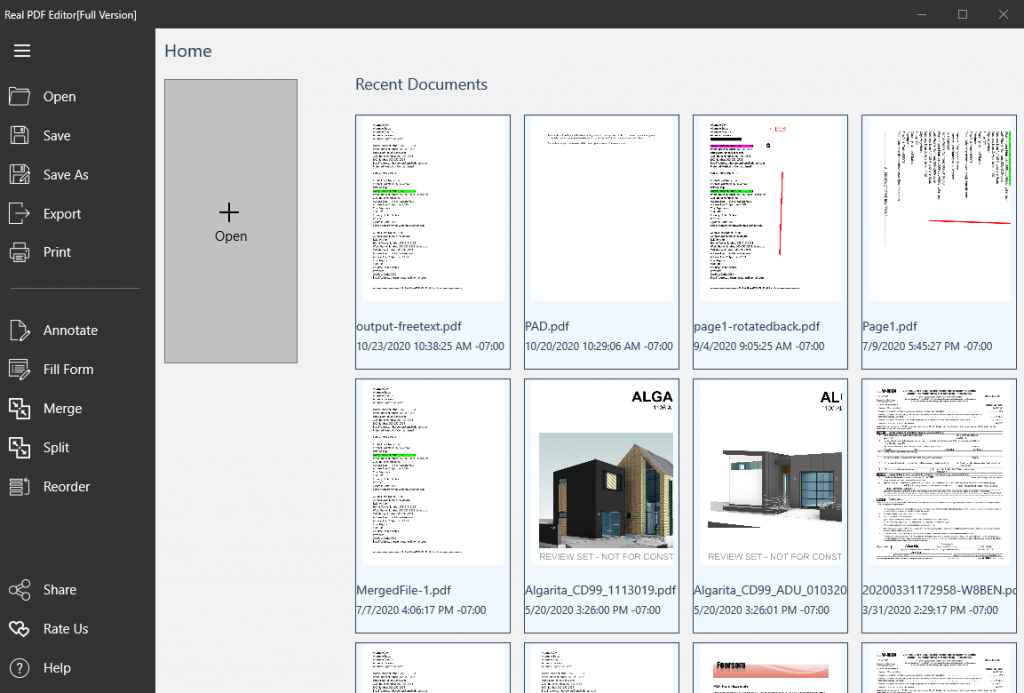The image size is (1024, 693).
Task: Select the Open menu label
Action: click(59, 97)
